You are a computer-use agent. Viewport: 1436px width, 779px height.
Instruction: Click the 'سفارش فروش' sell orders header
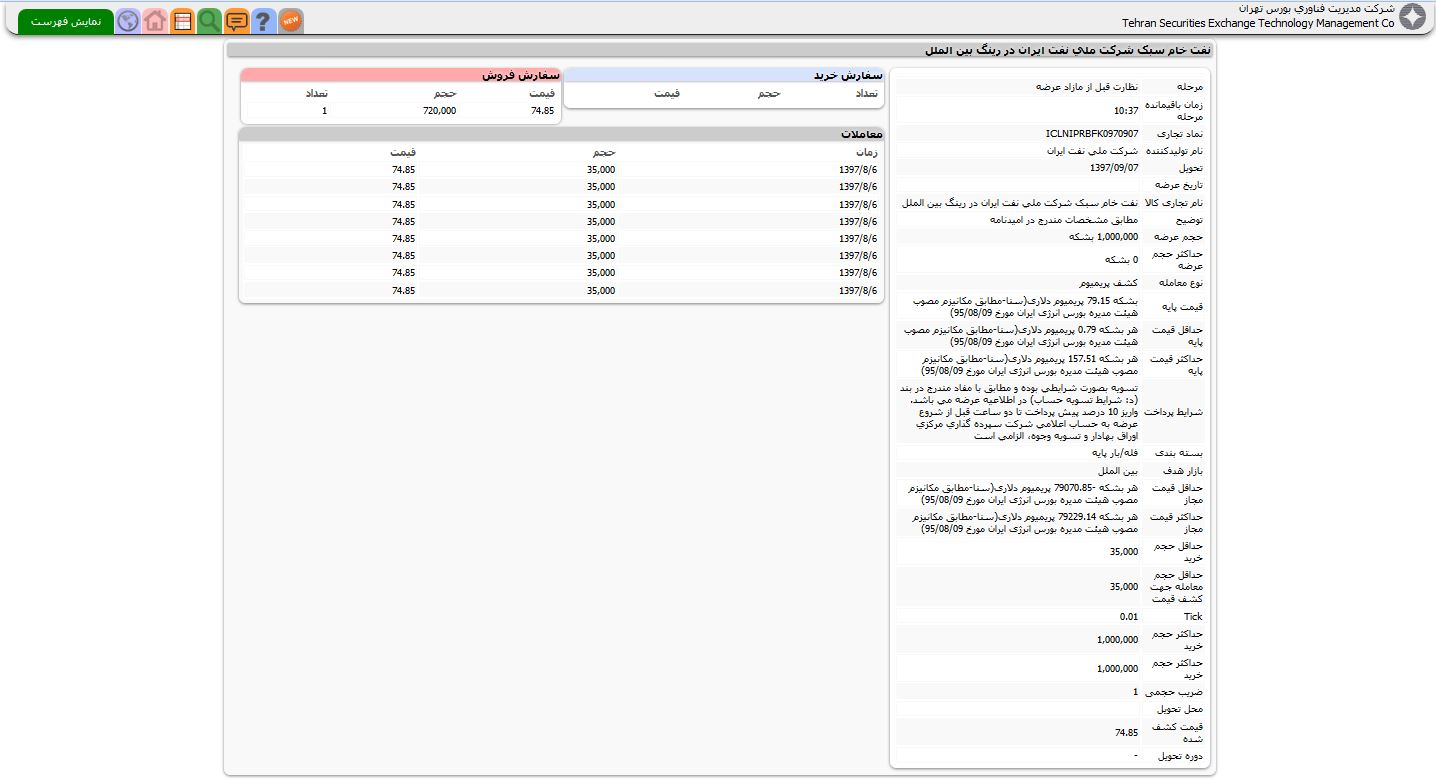pos(400,75)
